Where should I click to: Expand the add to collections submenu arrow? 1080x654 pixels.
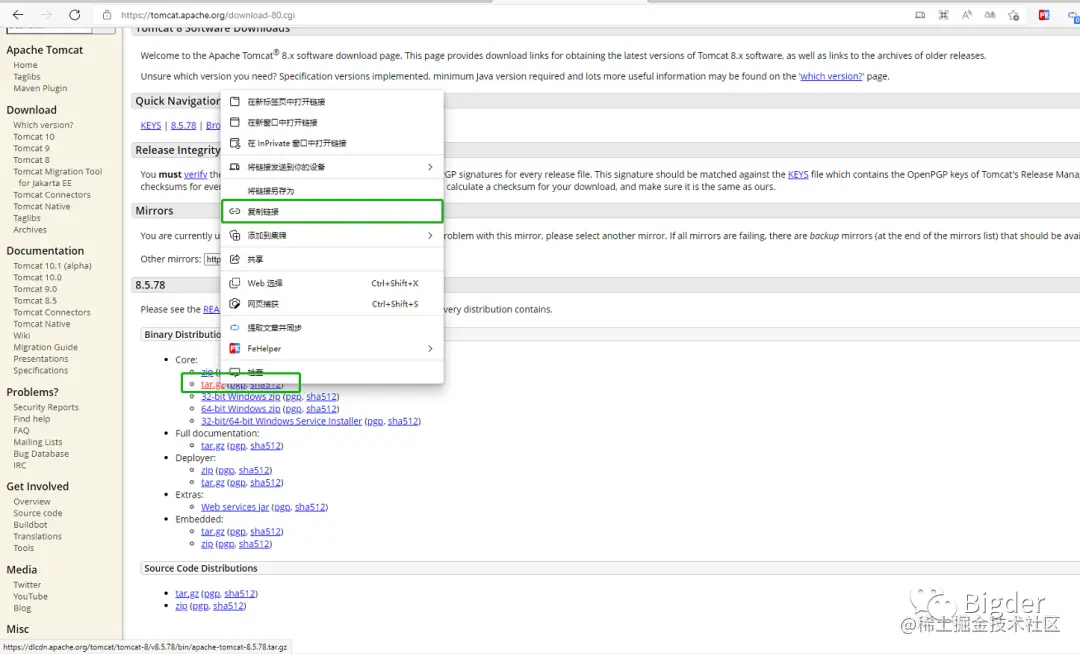(430, 235)
